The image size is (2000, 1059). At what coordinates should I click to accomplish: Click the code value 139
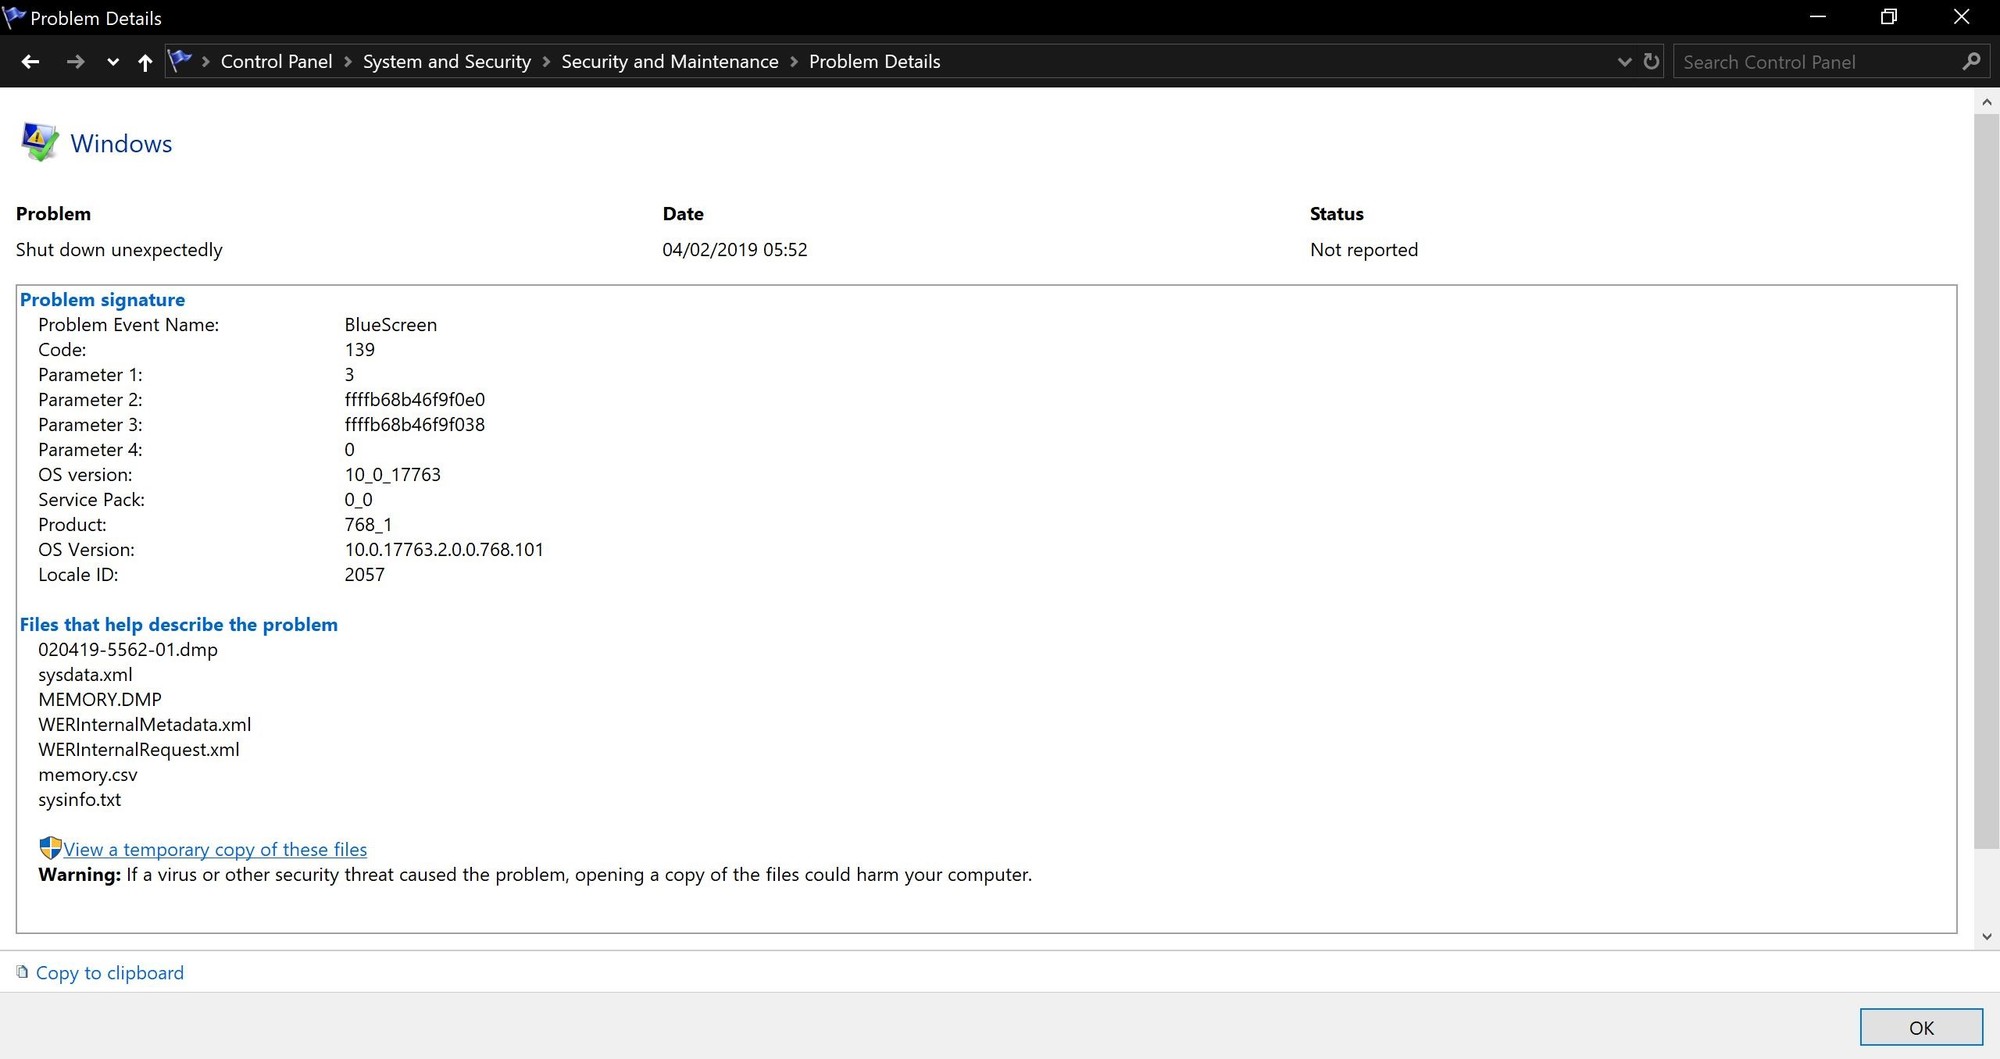coord(360,350)
